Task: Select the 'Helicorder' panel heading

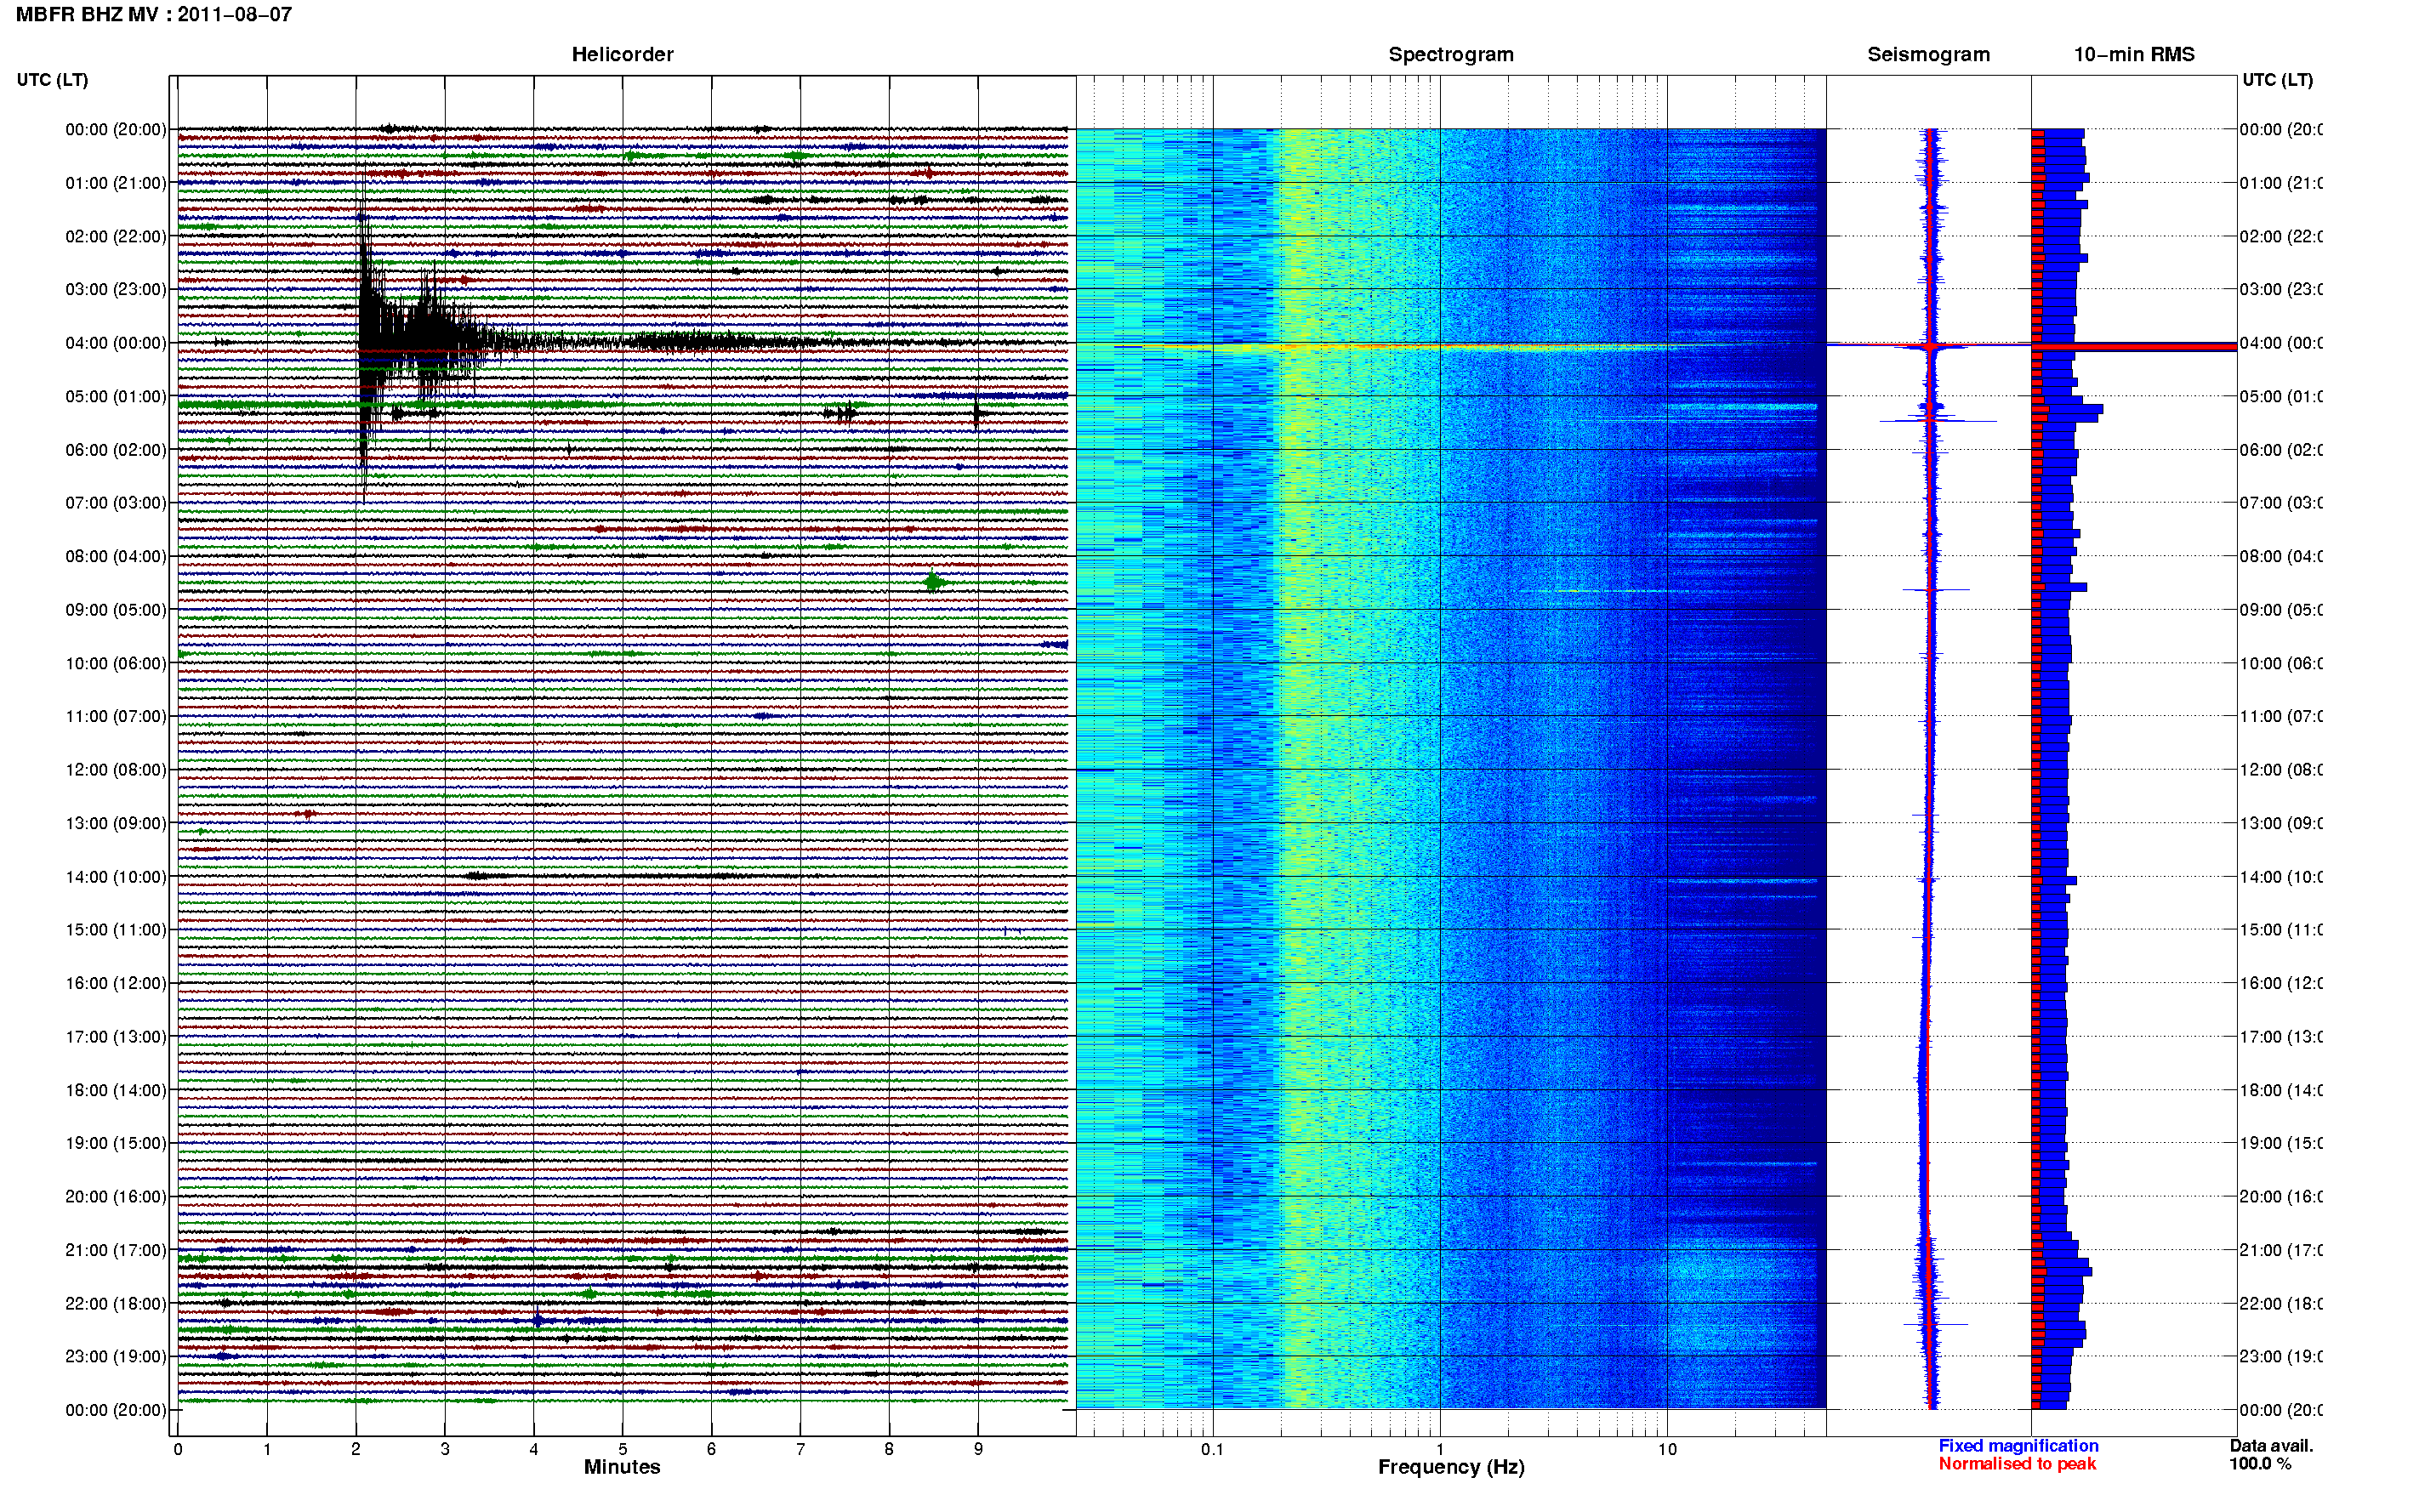Action: click(x=622, y=55)
